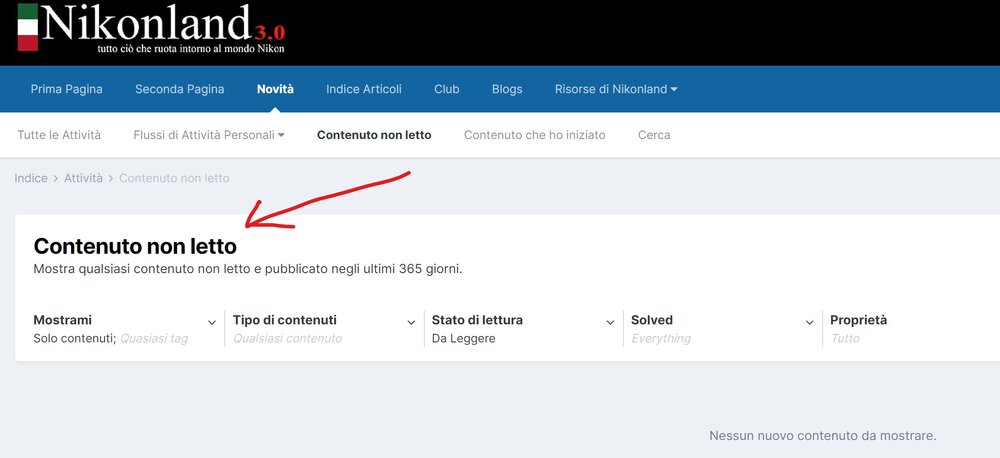Go to Seconda Pagina

coord(179,89)
